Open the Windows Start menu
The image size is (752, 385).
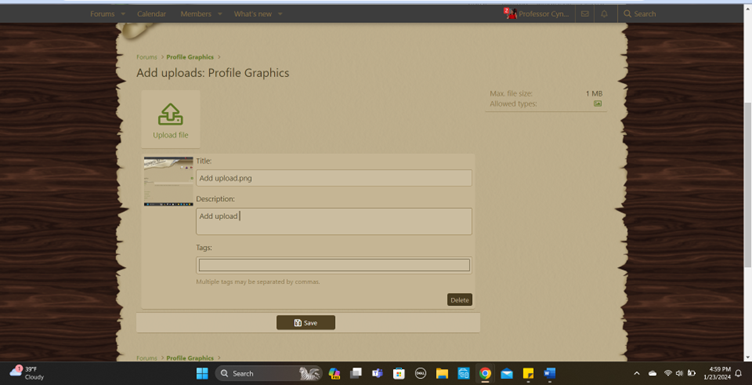(202, 373)
